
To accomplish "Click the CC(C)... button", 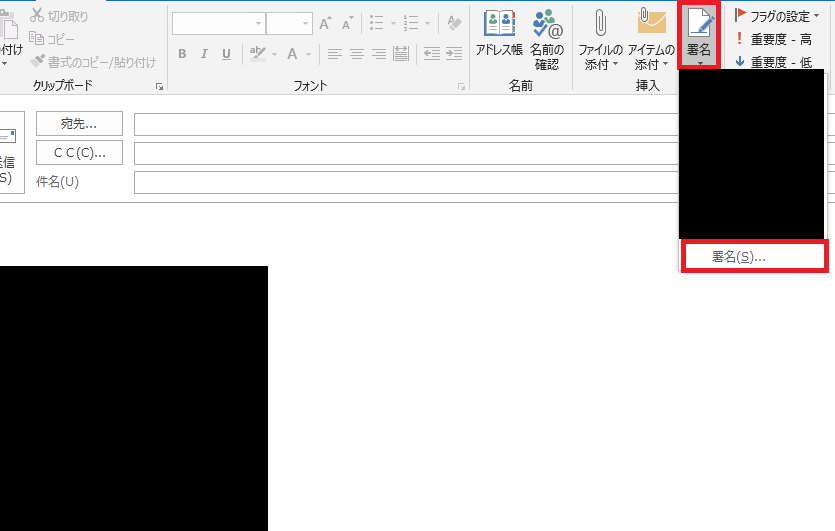I will coord(79,153).
